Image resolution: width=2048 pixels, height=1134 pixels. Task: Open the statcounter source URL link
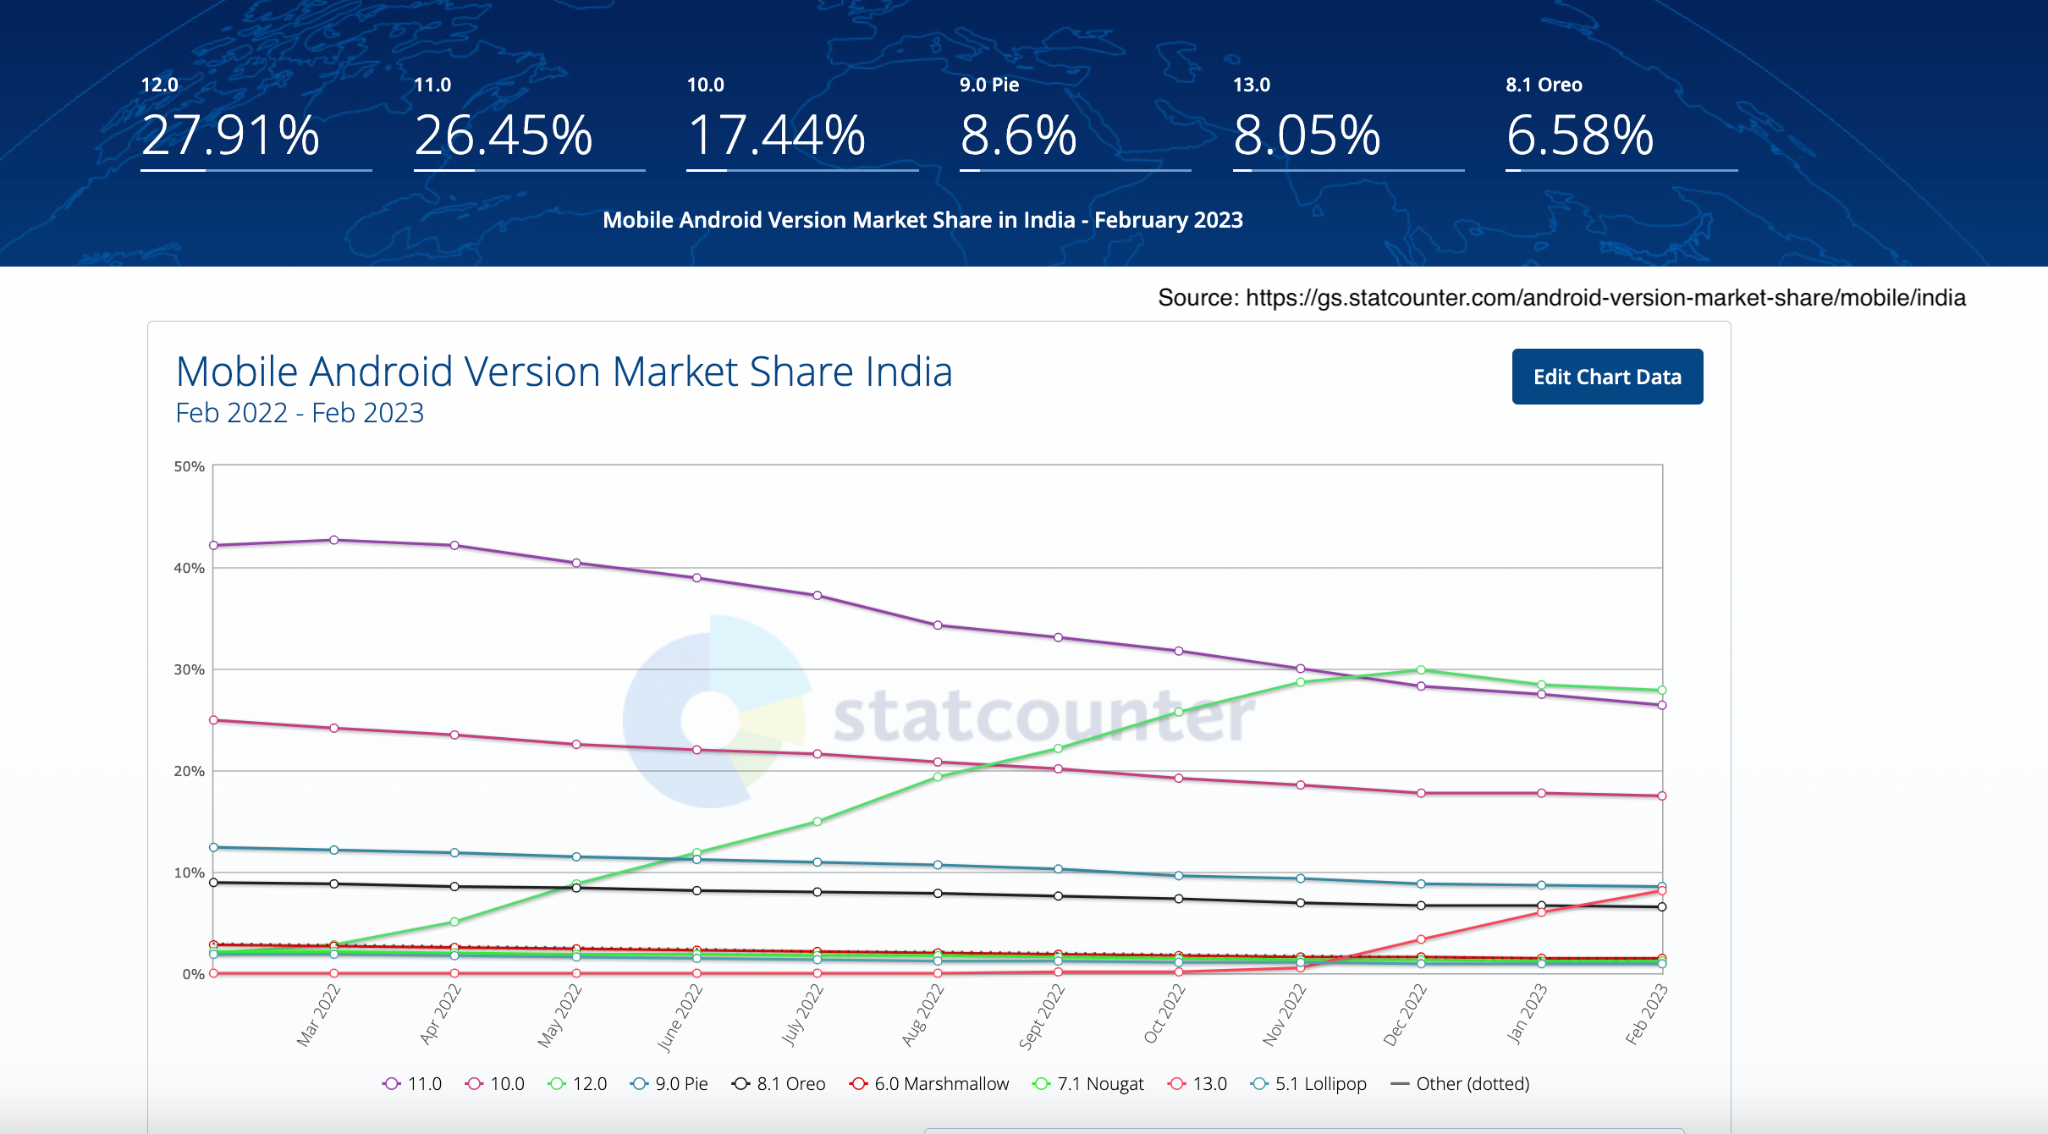[1606, 298]
